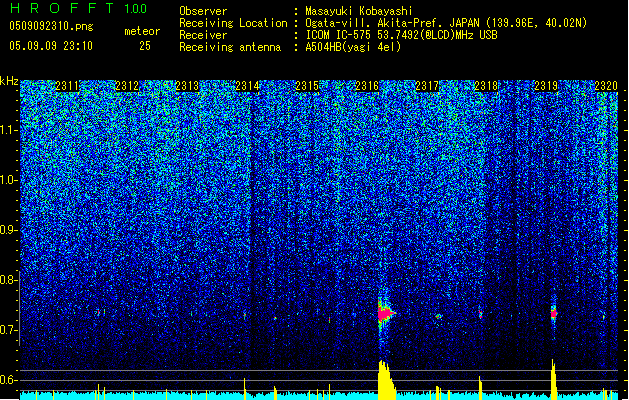Click the 2319 time marker
The height and width of the screenshot is (400, 629).
[546, 86]
